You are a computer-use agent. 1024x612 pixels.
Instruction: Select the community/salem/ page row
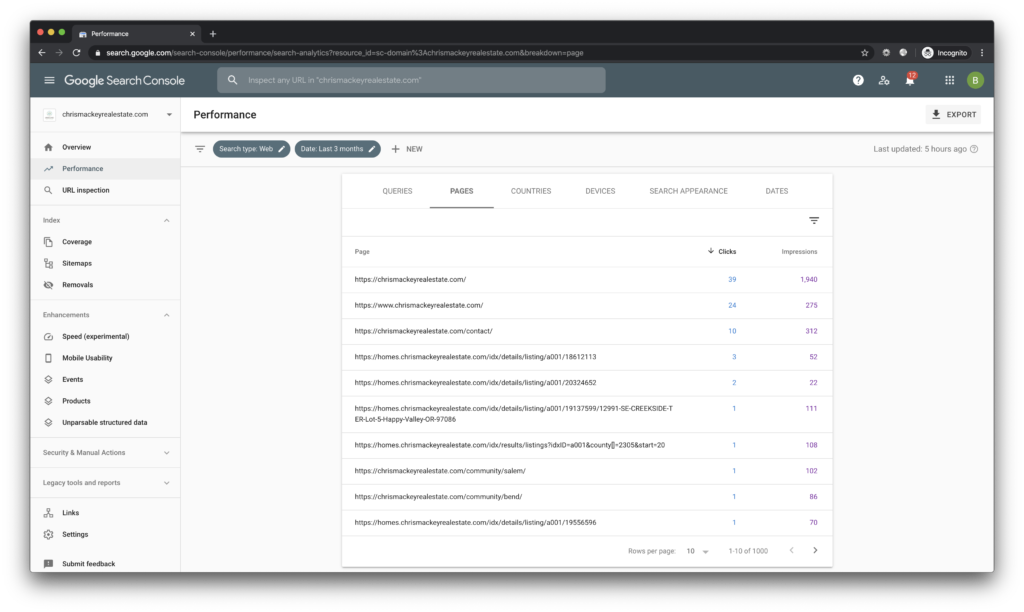click(x=587, y=471)
